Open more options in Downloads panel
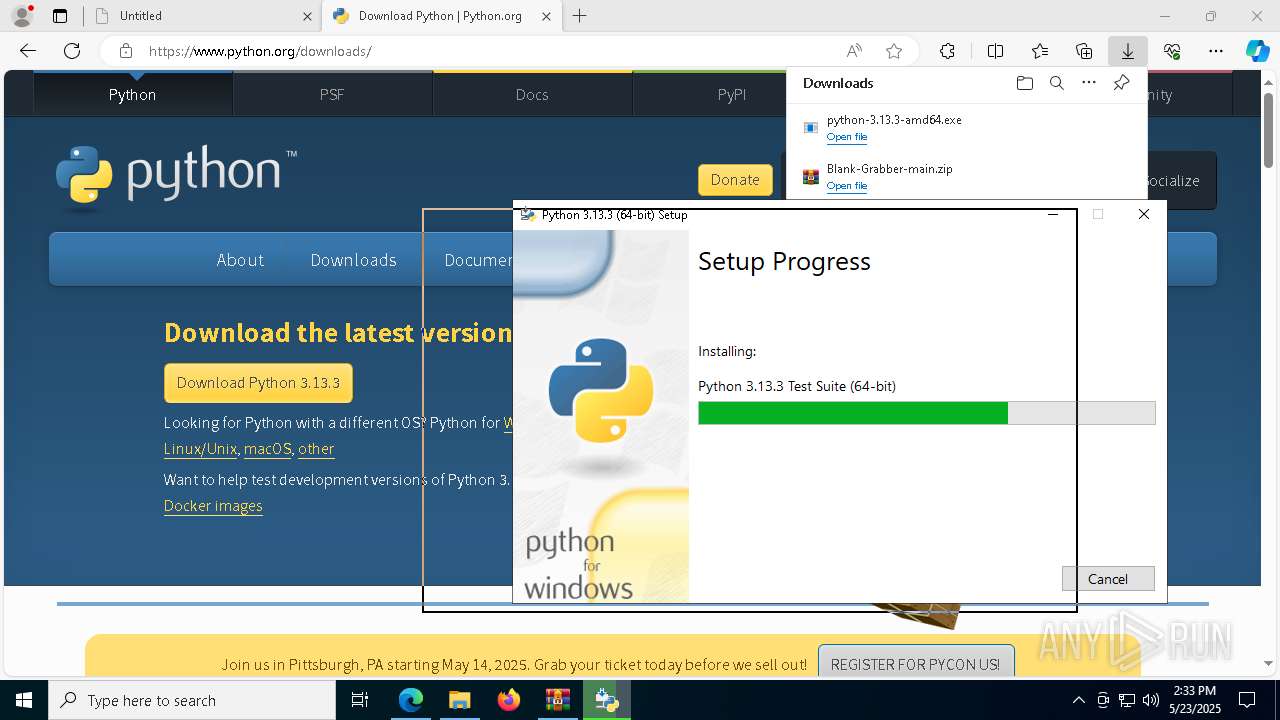This screenshot has height=720, width=1280. point(1089,83)
